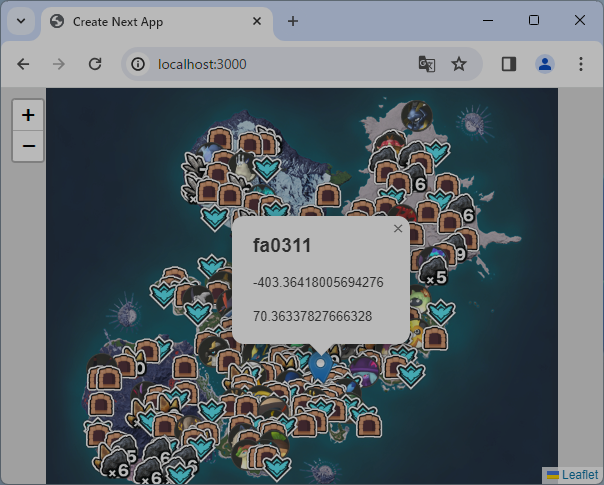
Task: Expand the tab search dropdown
Action: point(21,21)
